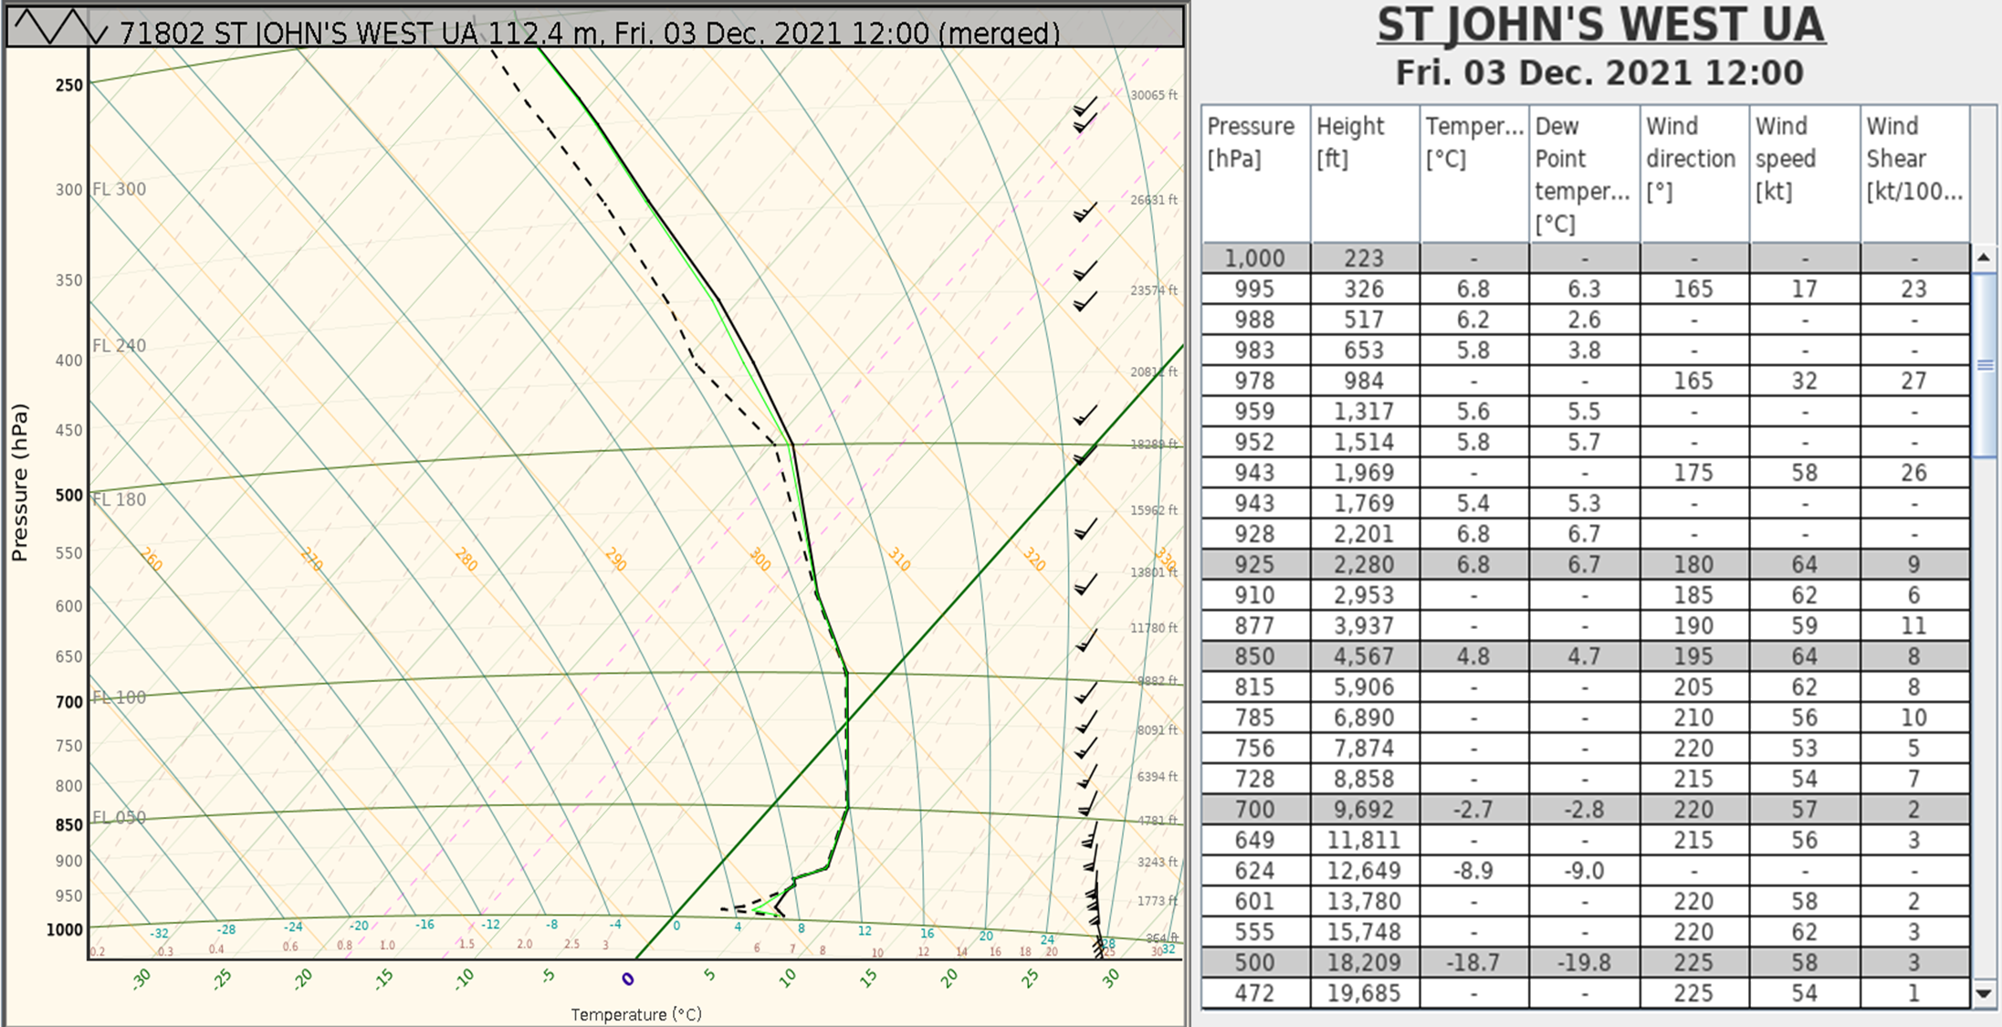This screenshot has height=1027, width=2002.
Task: Click the Dew Point temperature column header
Action: tap(1578, 175)
